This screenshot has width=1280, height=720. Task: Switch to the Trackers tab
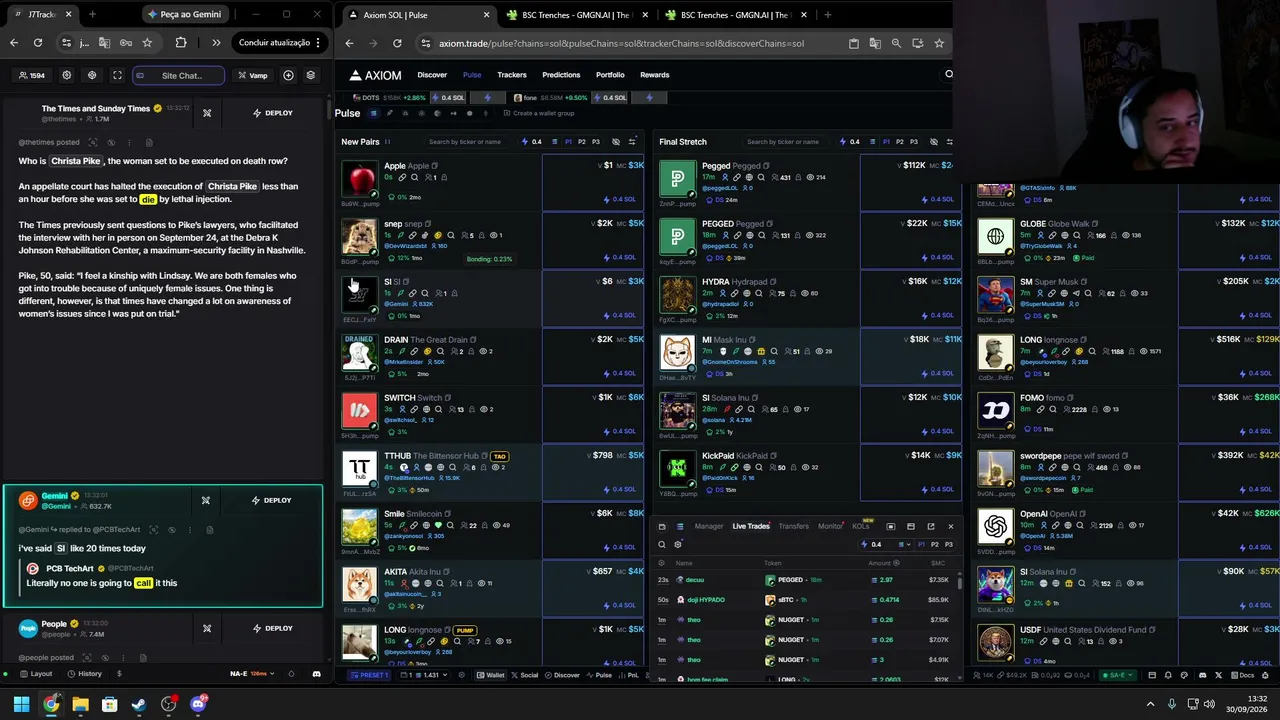(x=512, y=75)
